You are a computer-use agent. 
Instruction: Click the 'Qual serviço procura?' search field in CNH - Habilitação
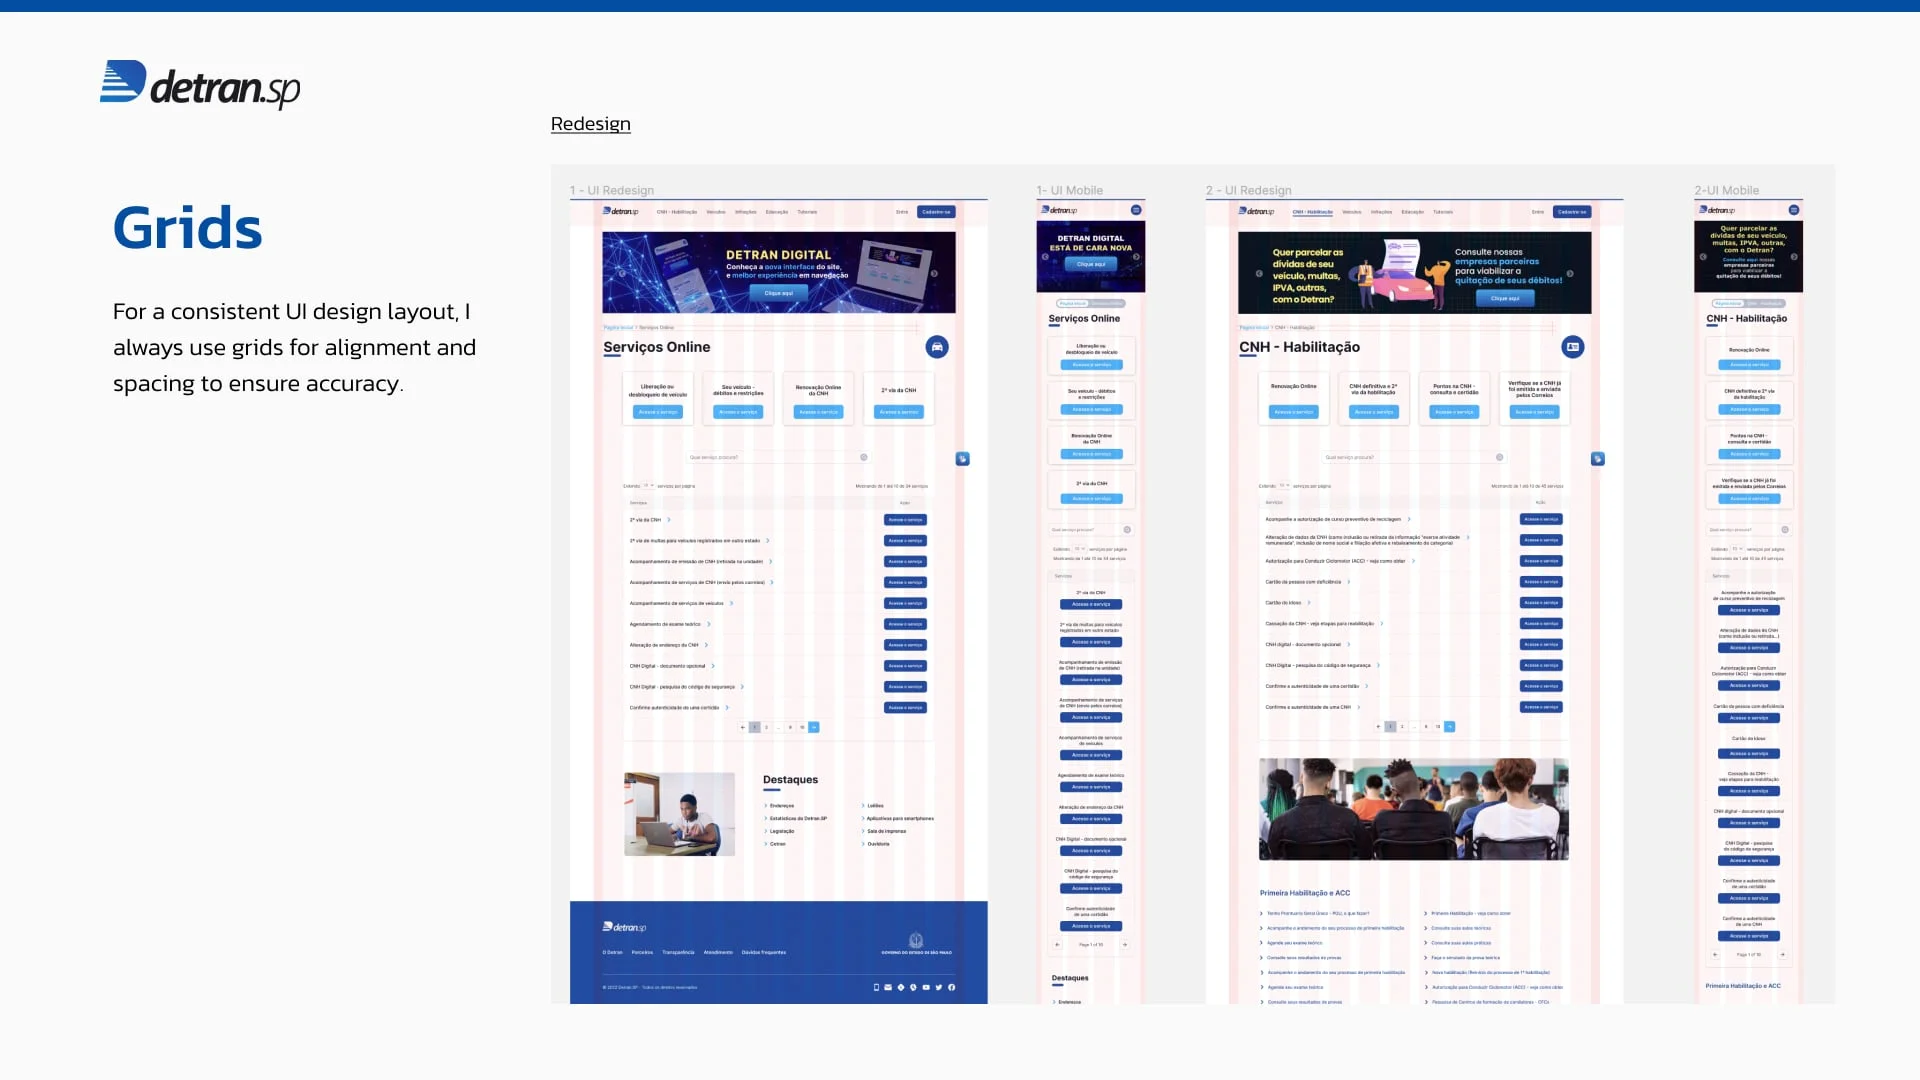[x=1400, y=457]
